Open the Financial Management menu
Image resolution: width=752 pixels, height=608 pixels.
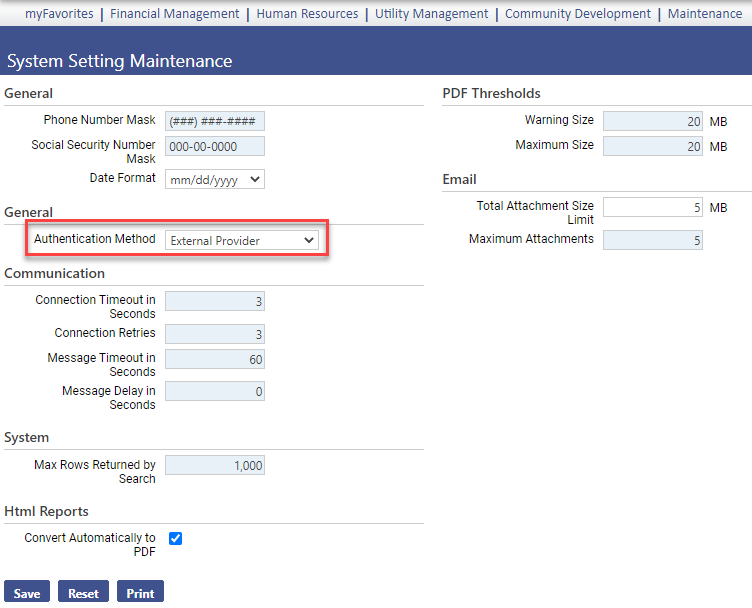(174, 14)
